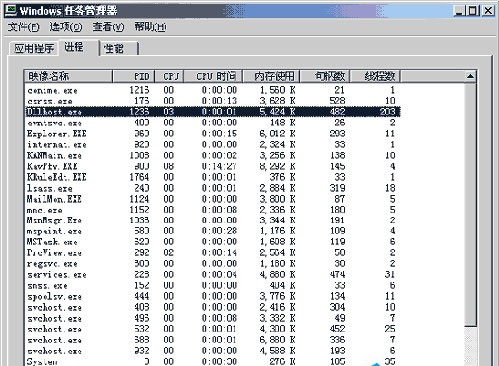The height and width of the screenshot is (366, 499).
Task: Click the scrollbar up arrow
Action: pyautogui.click(x=470, y=76)
